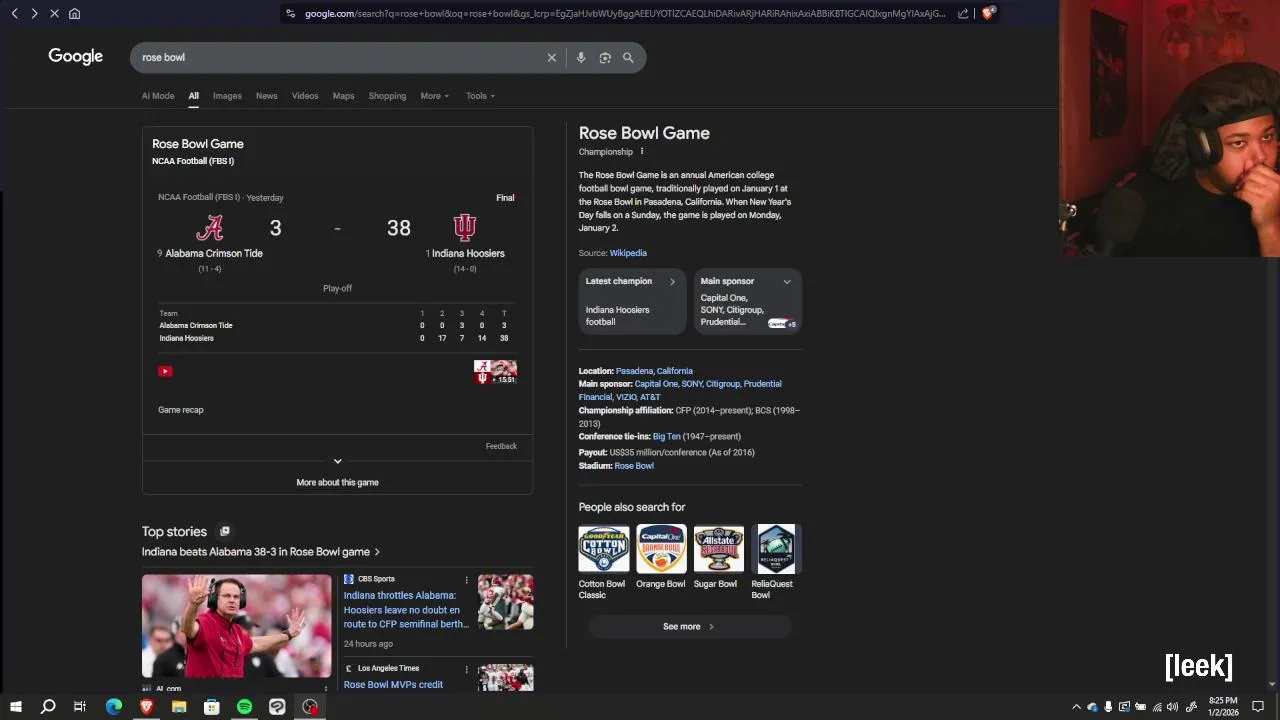Expand game card with down chevron
1280x720 pixels.
click(x=337, y=461)
